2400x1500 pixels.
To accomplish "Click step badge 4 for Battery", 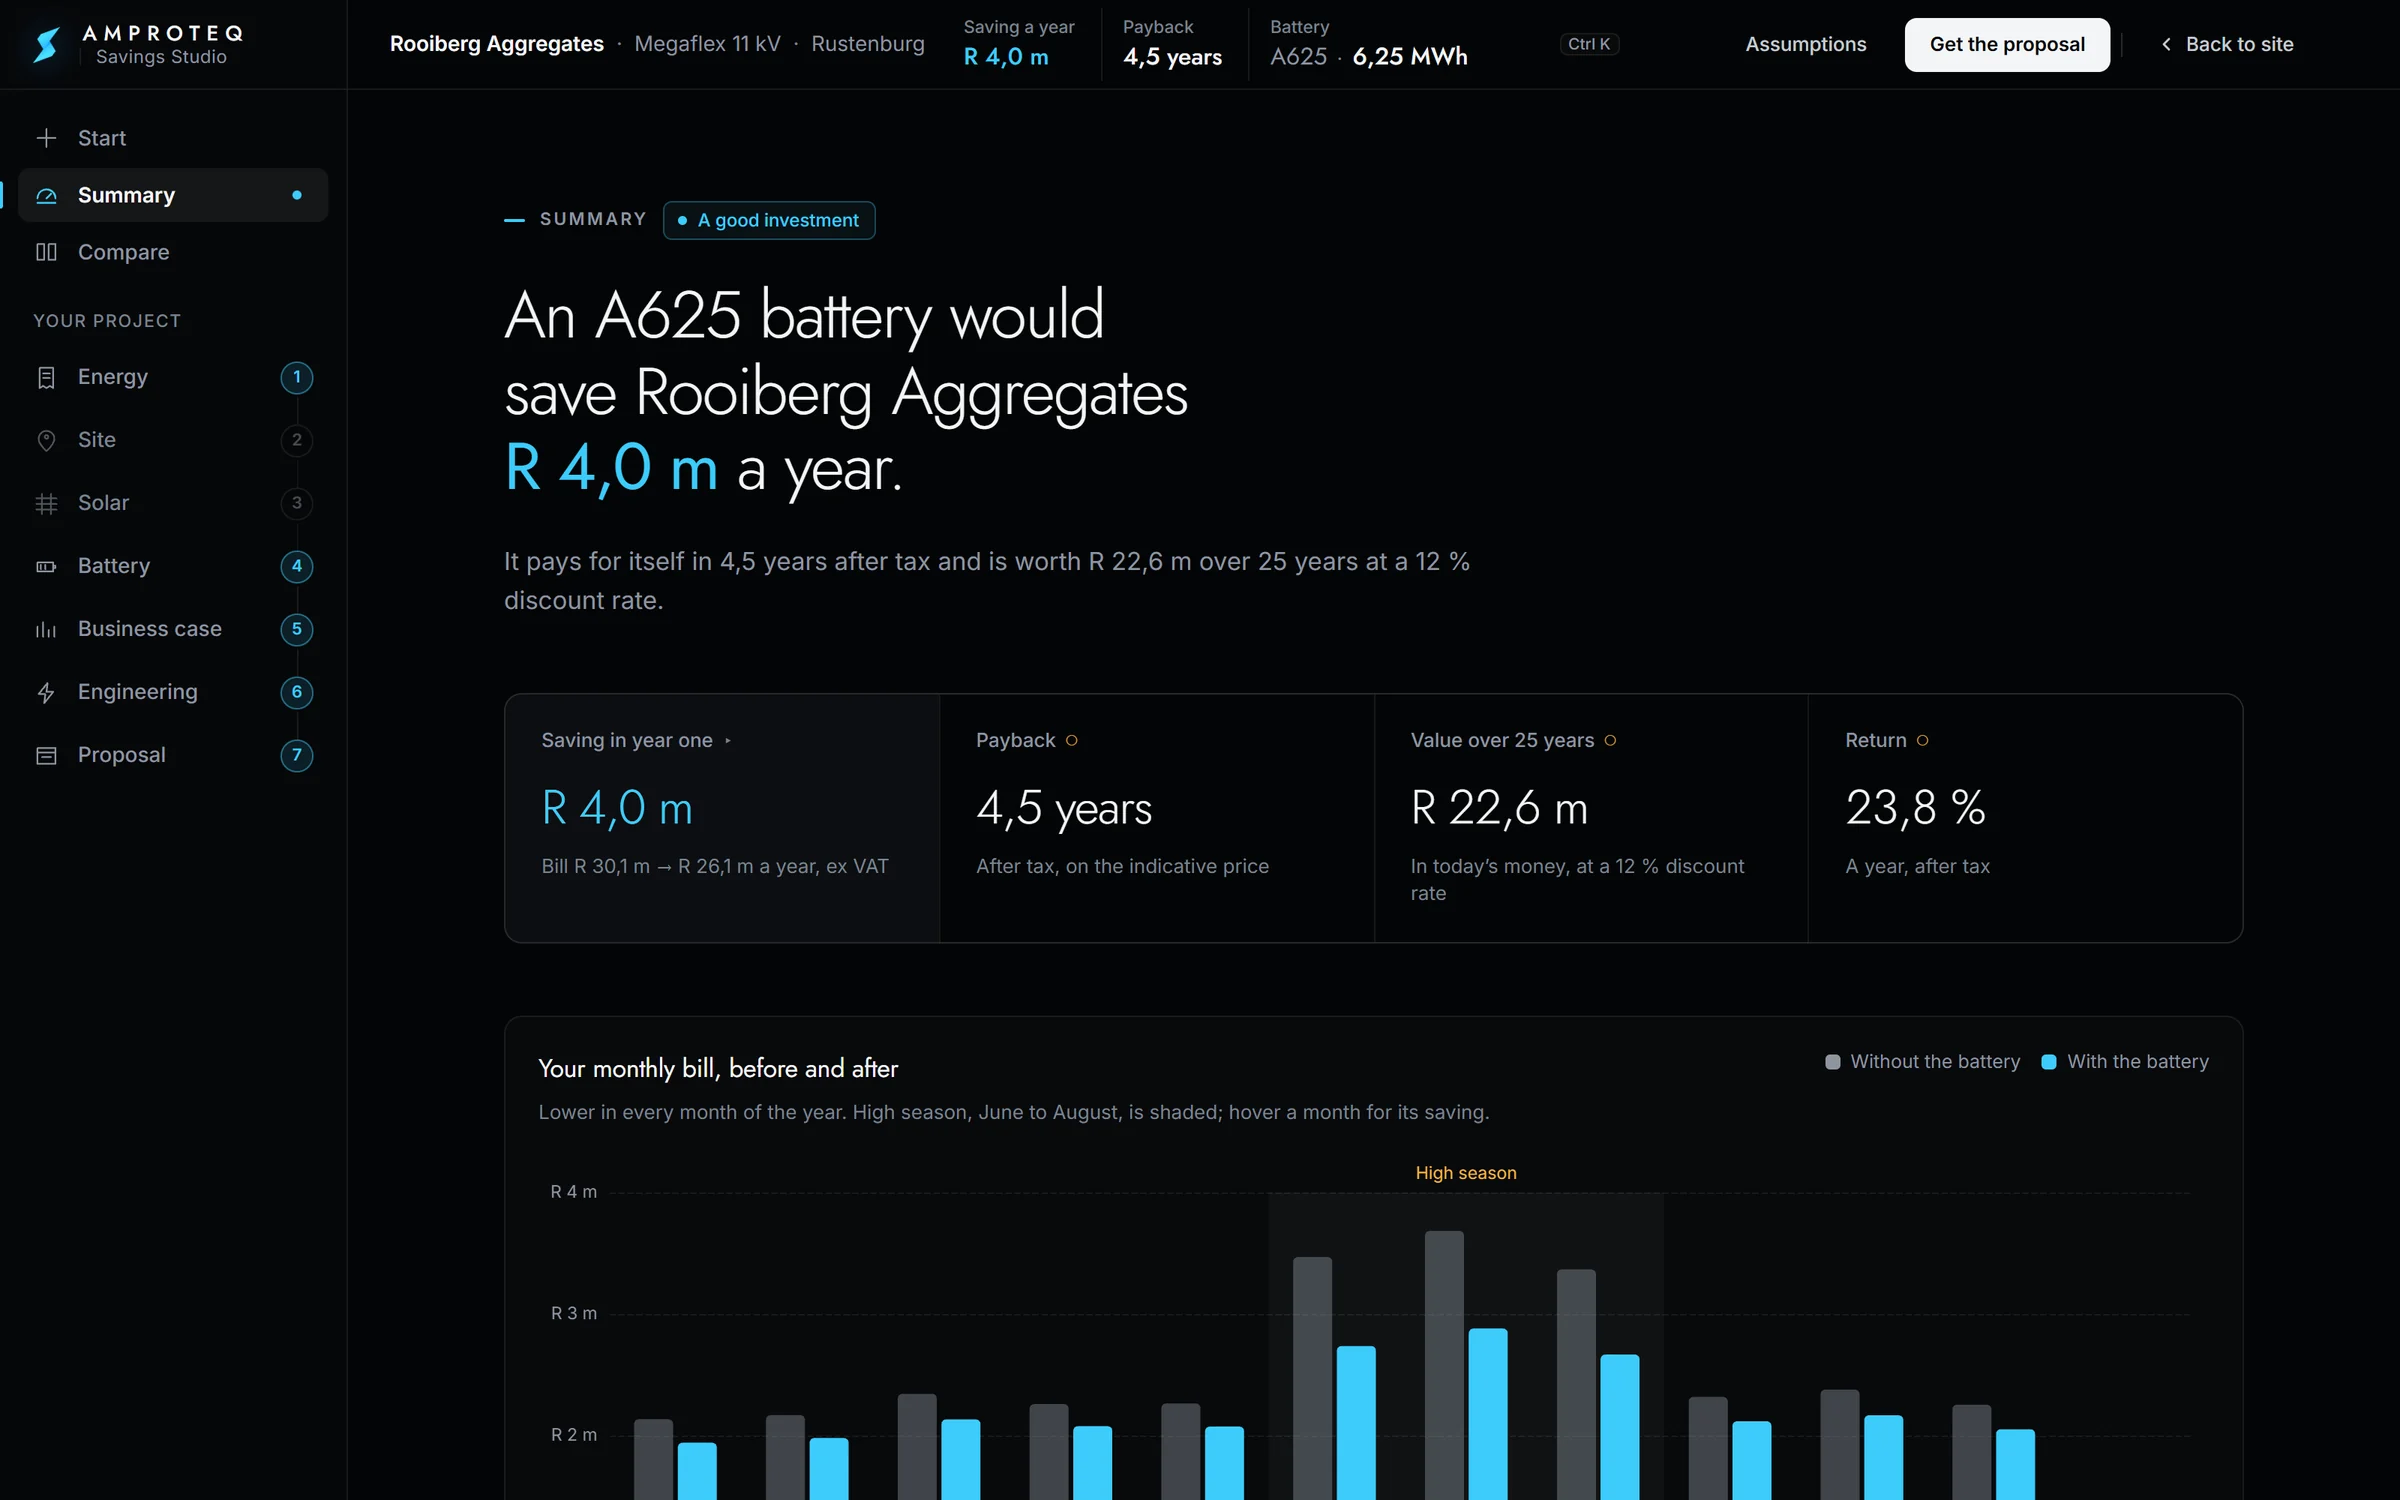I will click(297, 566).
